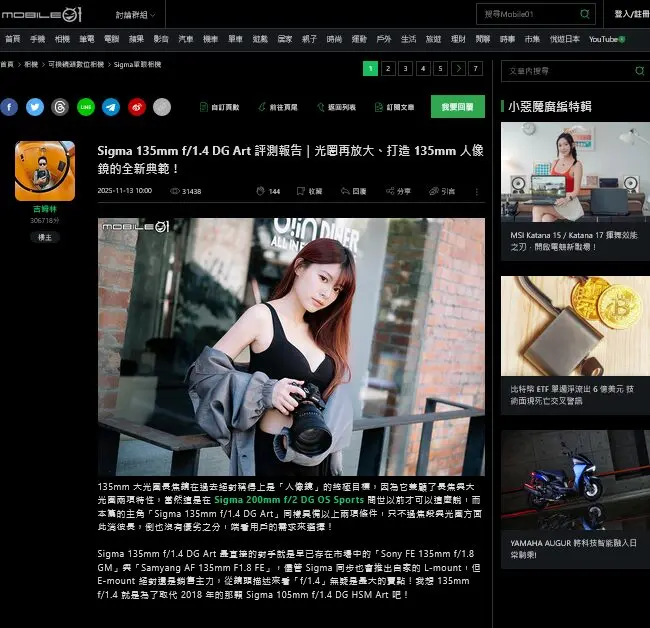Copy the article link with the gray link icon
Image resolution: width=650 pixels, height=628 pixels.
pos(162,107)
